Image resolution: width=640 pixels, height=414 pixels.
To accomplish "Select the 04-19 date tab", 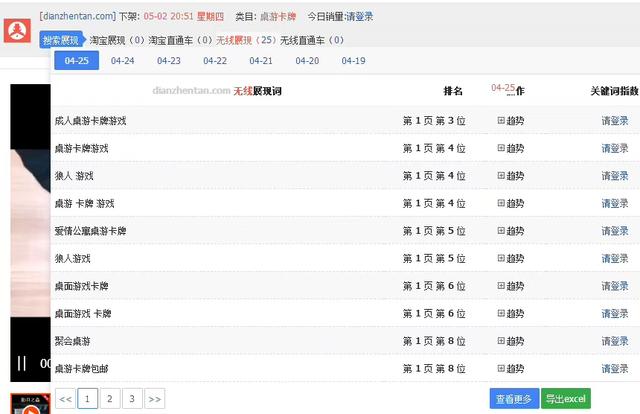I will coord(353,60).
